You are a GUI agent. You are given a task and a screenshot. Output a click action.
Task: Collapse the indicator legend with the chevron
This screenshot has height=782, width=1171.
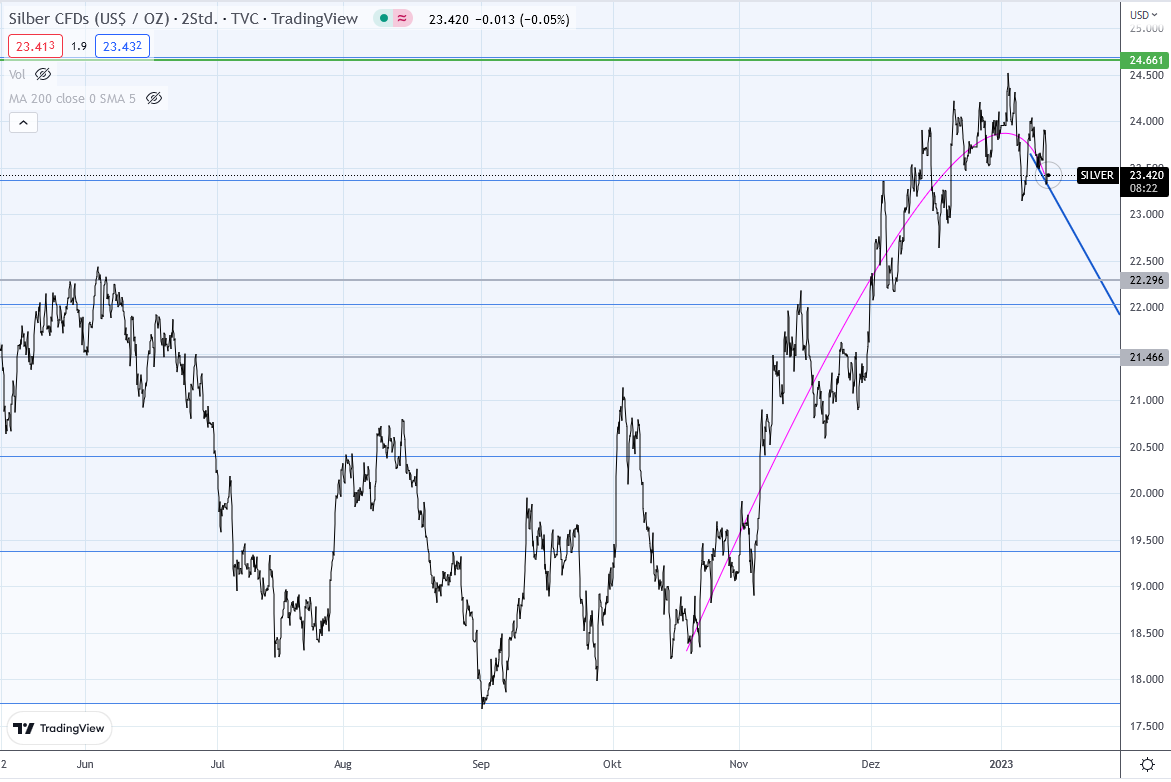click(23, 122)
